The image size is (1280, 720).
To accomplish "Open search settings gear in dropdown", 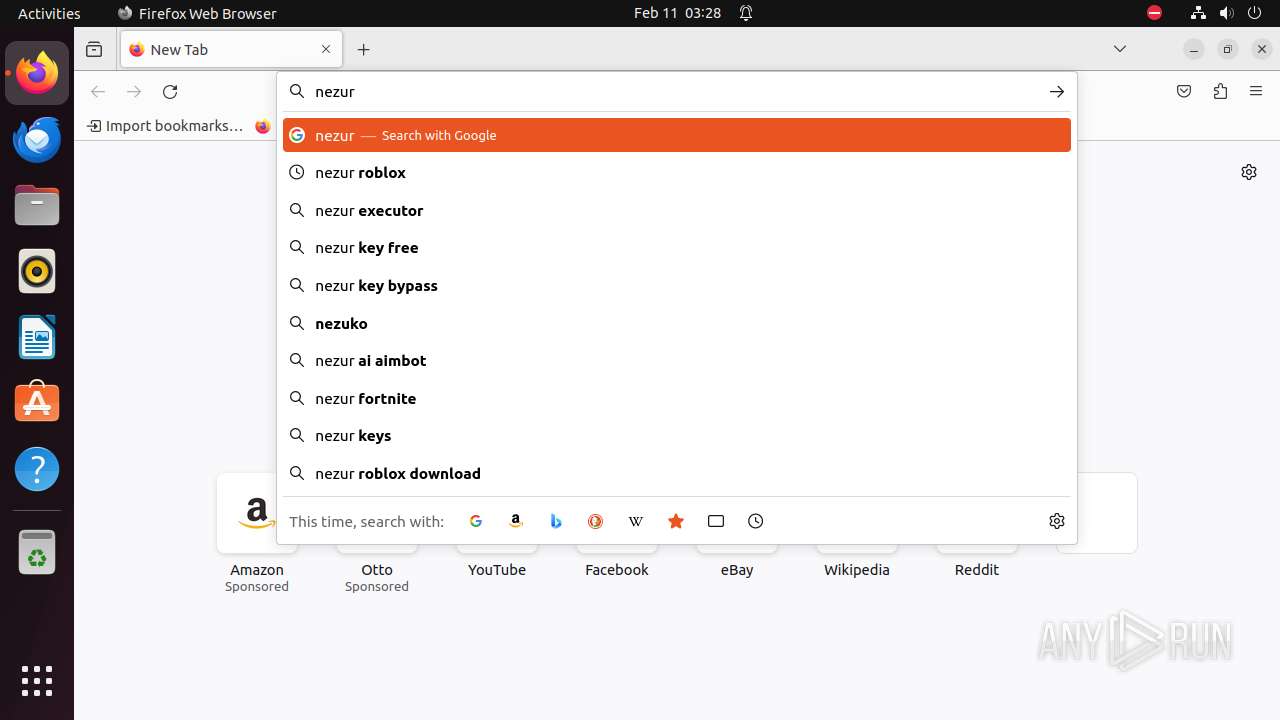I will coord(1057,521).
